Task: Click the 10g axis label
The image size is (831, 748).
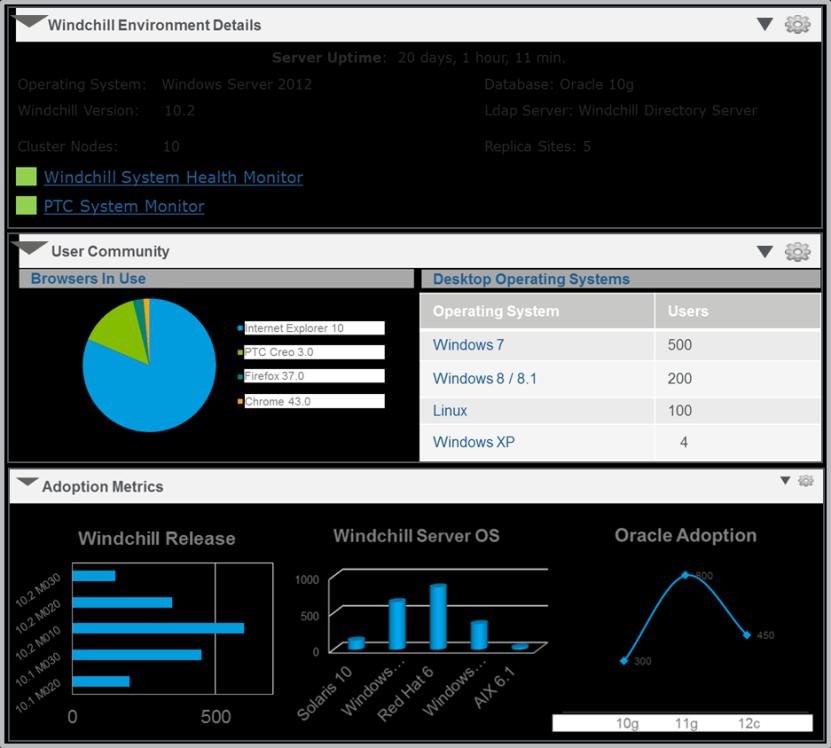Action: pyautogui.click(x=627, y=724)
